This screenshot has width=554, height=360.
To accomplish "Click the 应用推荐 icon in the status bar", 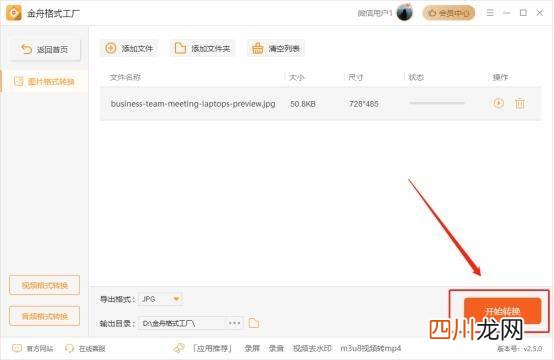I will click(x=179, y=349).
